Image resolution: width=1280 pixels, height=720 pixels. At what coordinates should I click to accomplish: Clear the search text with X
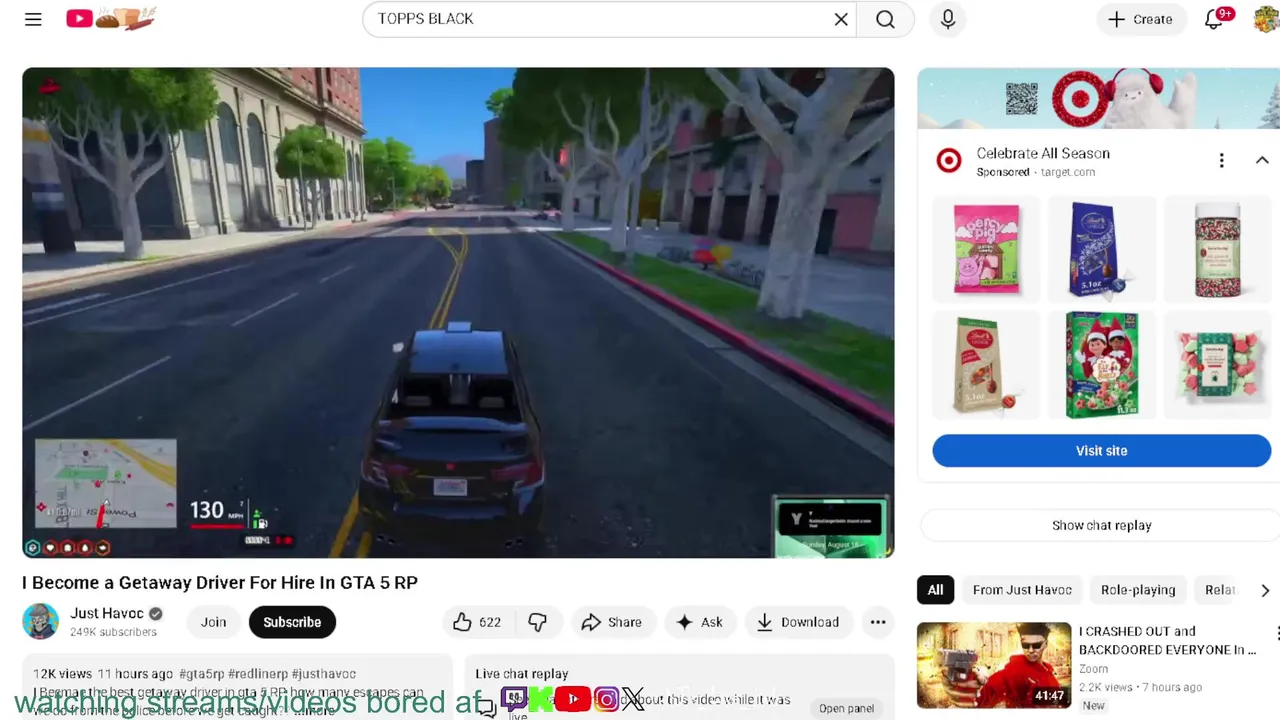point(841,19)
